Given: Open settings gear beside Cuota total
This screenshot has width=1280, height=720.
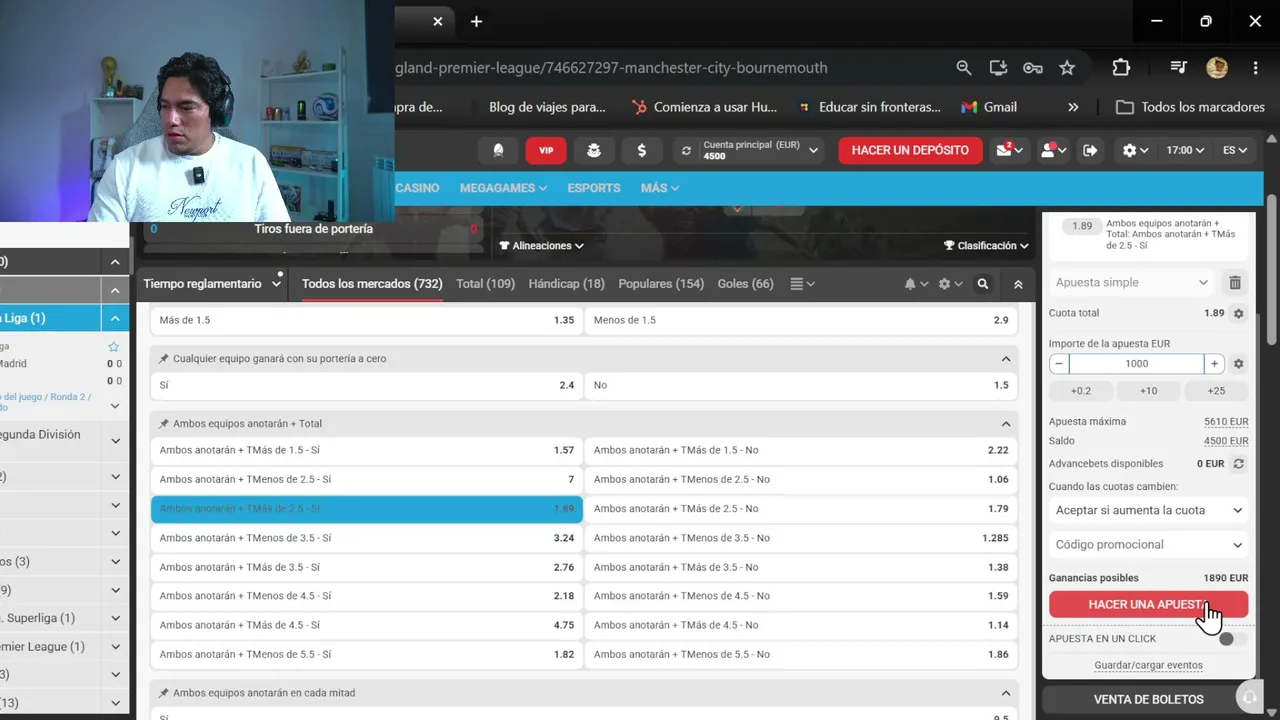Looking at the screenshot, I should tap(1238, 313).
